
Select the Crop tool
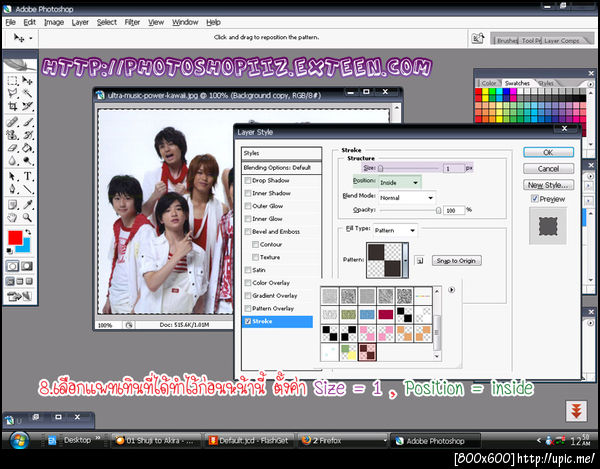pyautogui.click(x=12, y=106)
